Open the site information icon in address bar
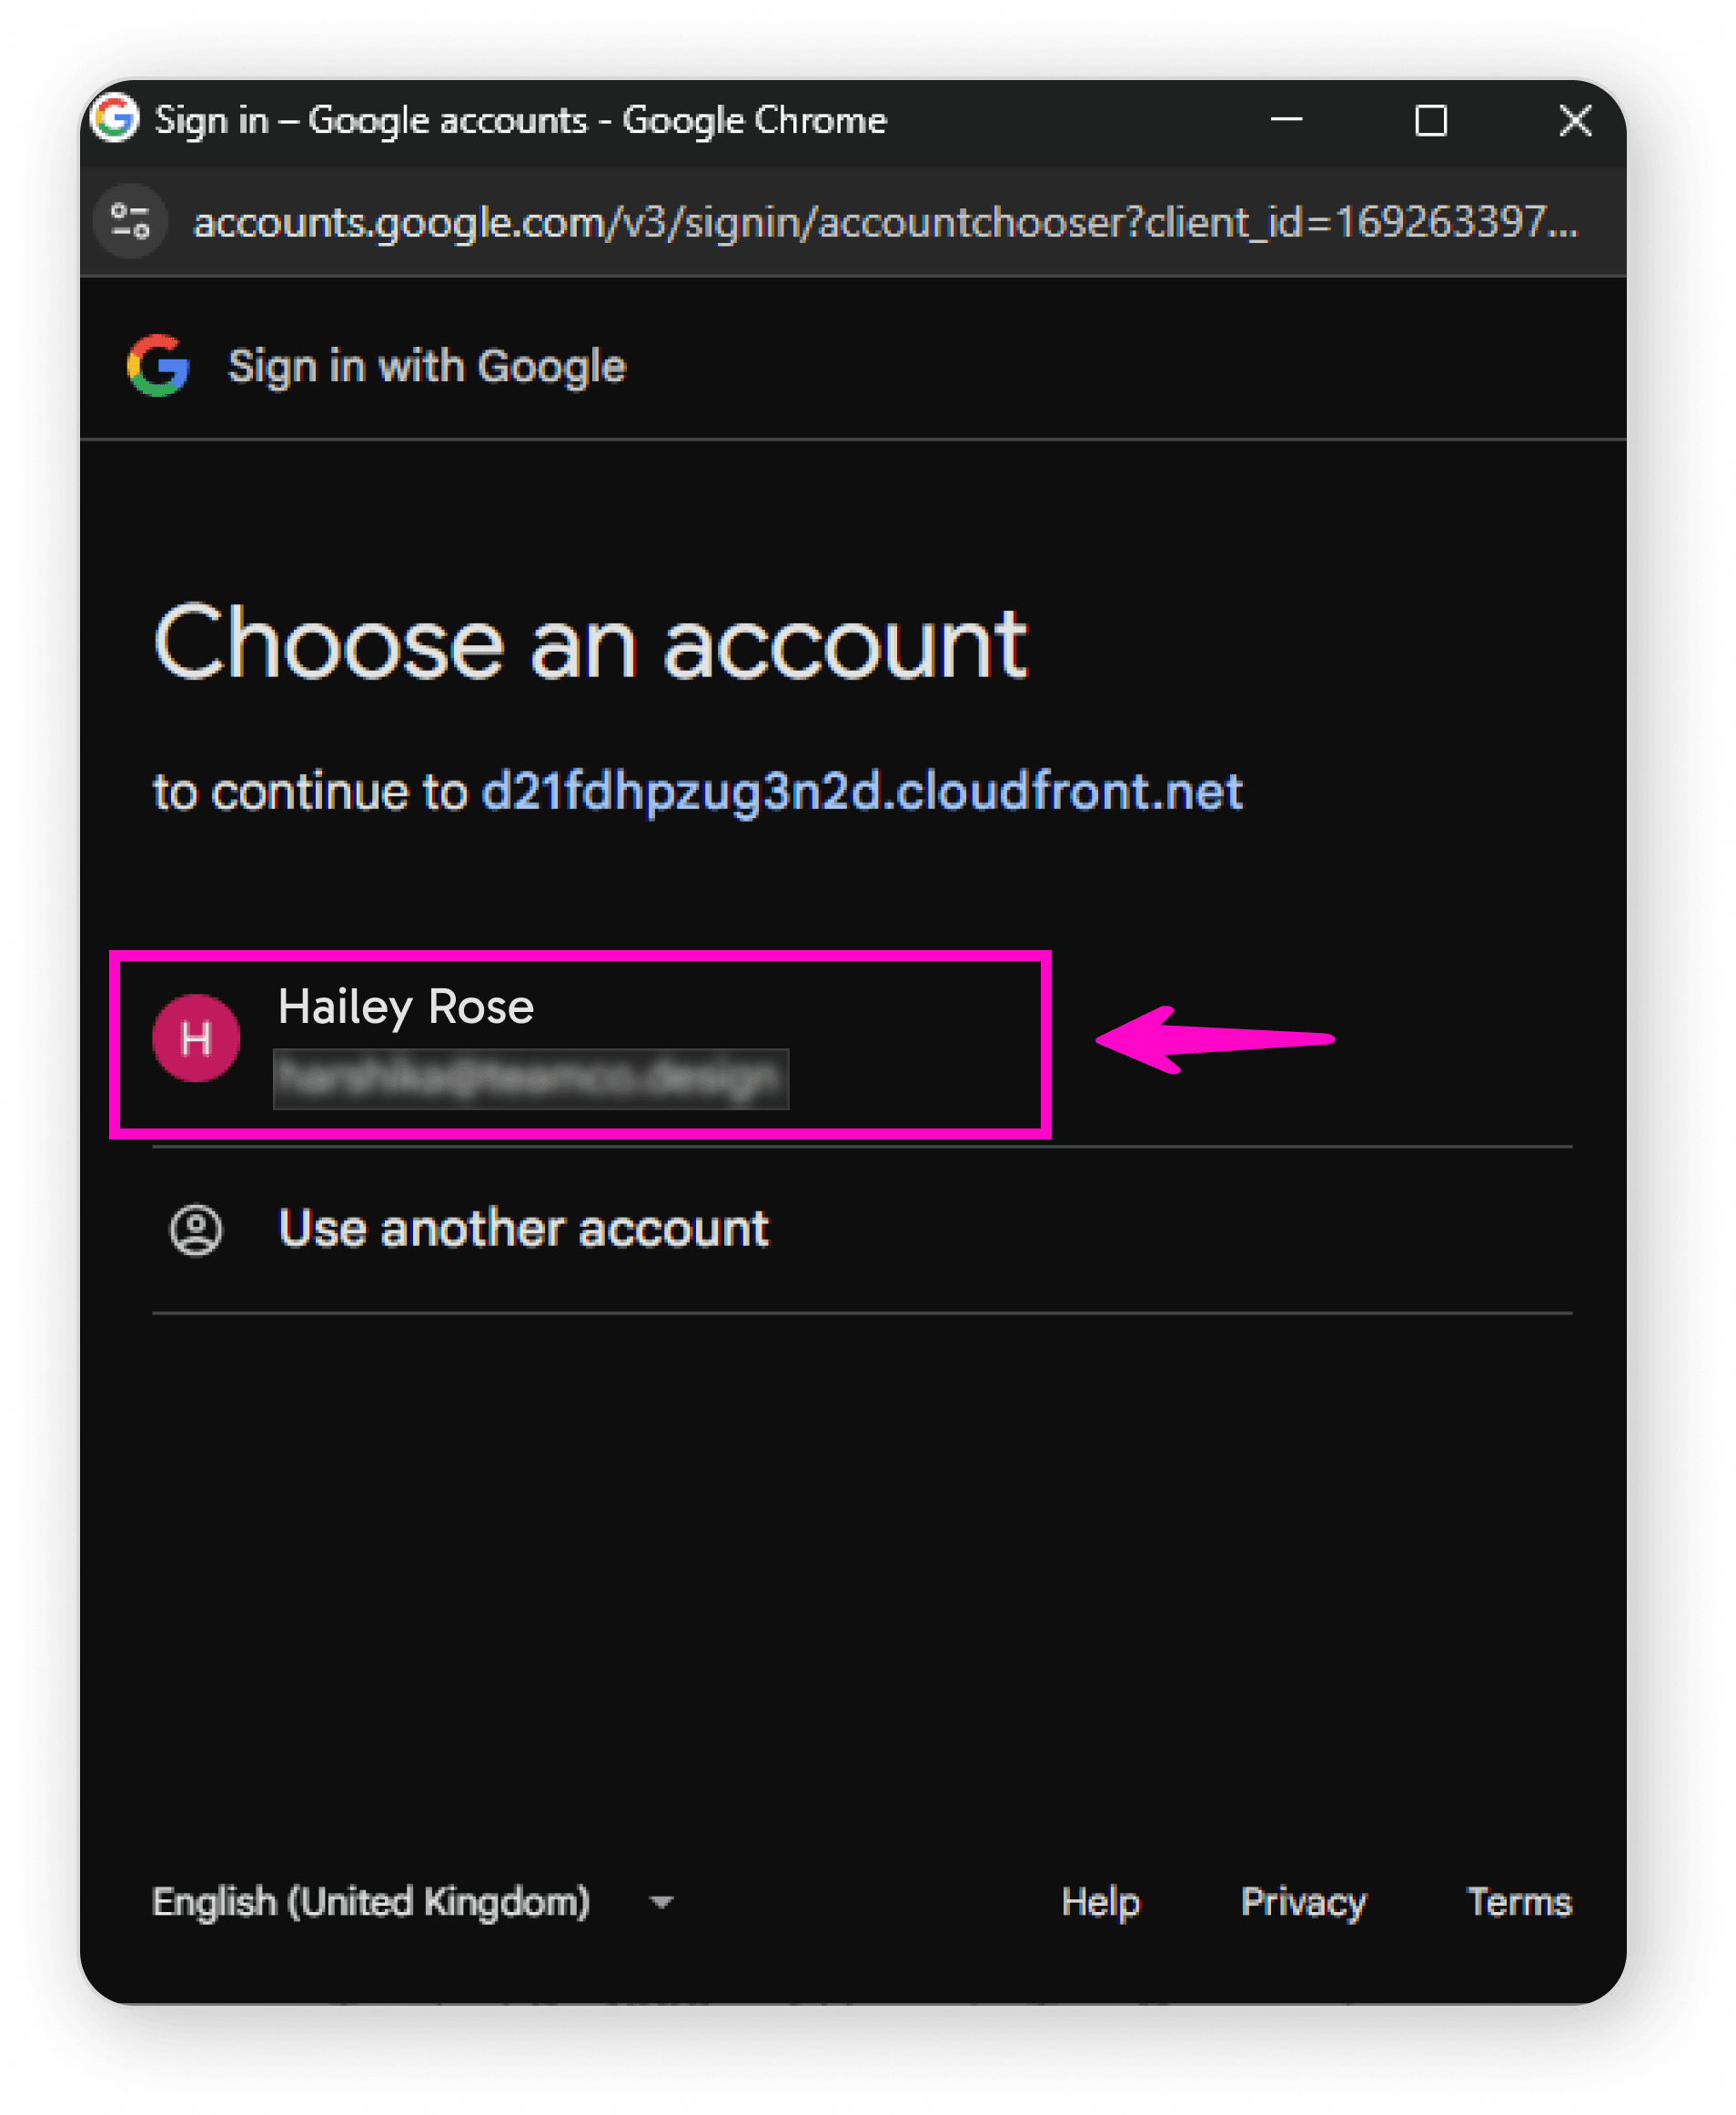 click(x=130, y=221)
